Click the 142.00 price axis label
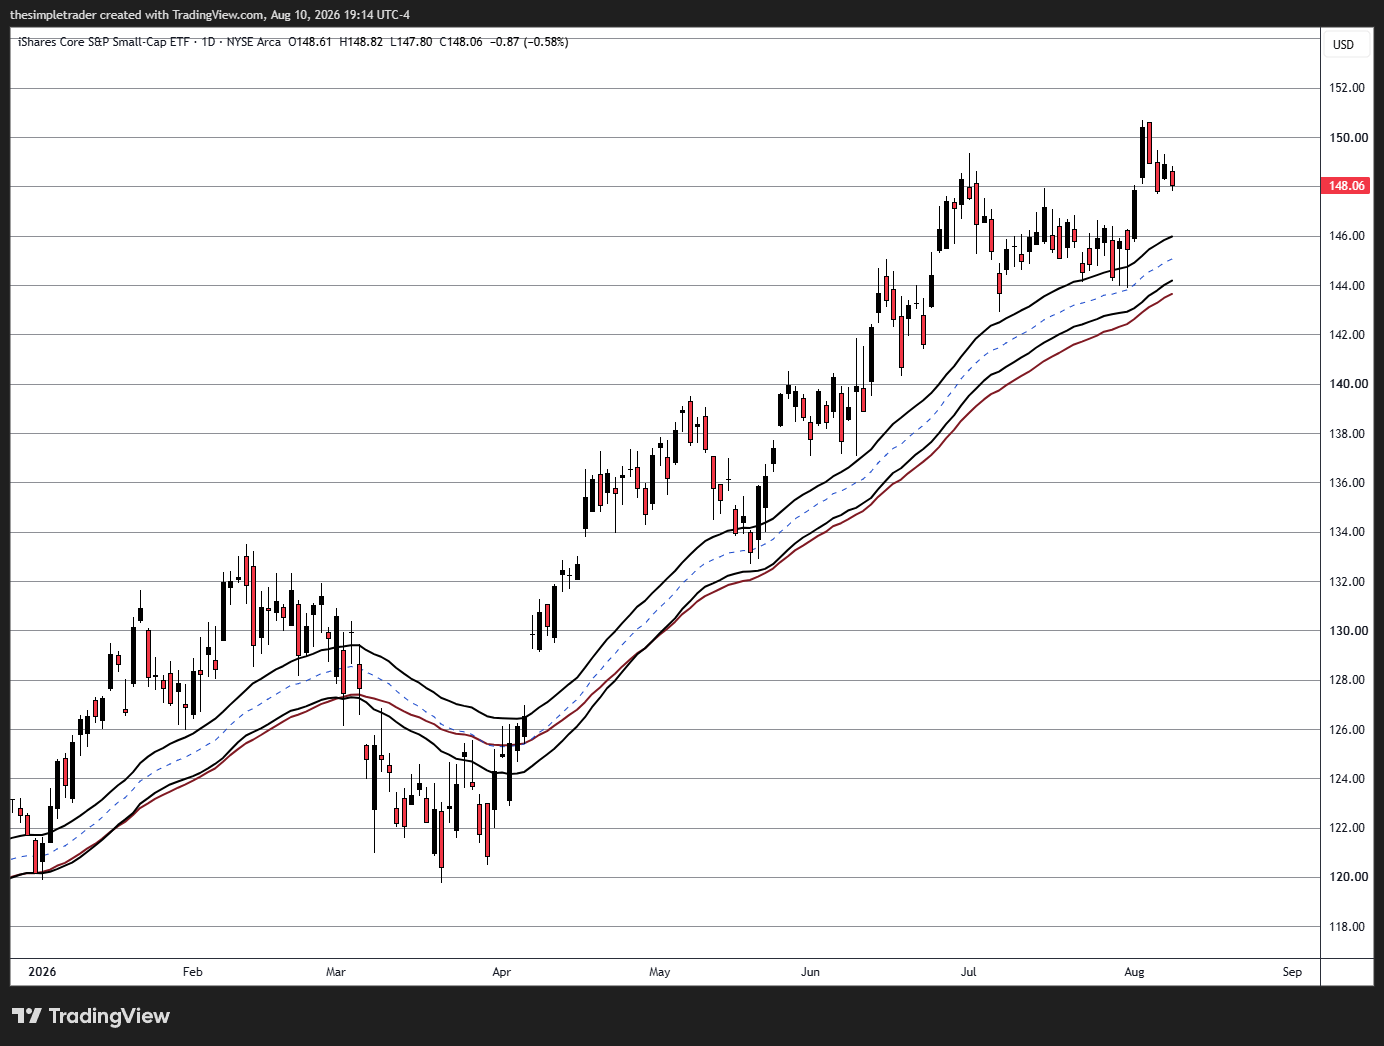 (x=1347, y=335)
